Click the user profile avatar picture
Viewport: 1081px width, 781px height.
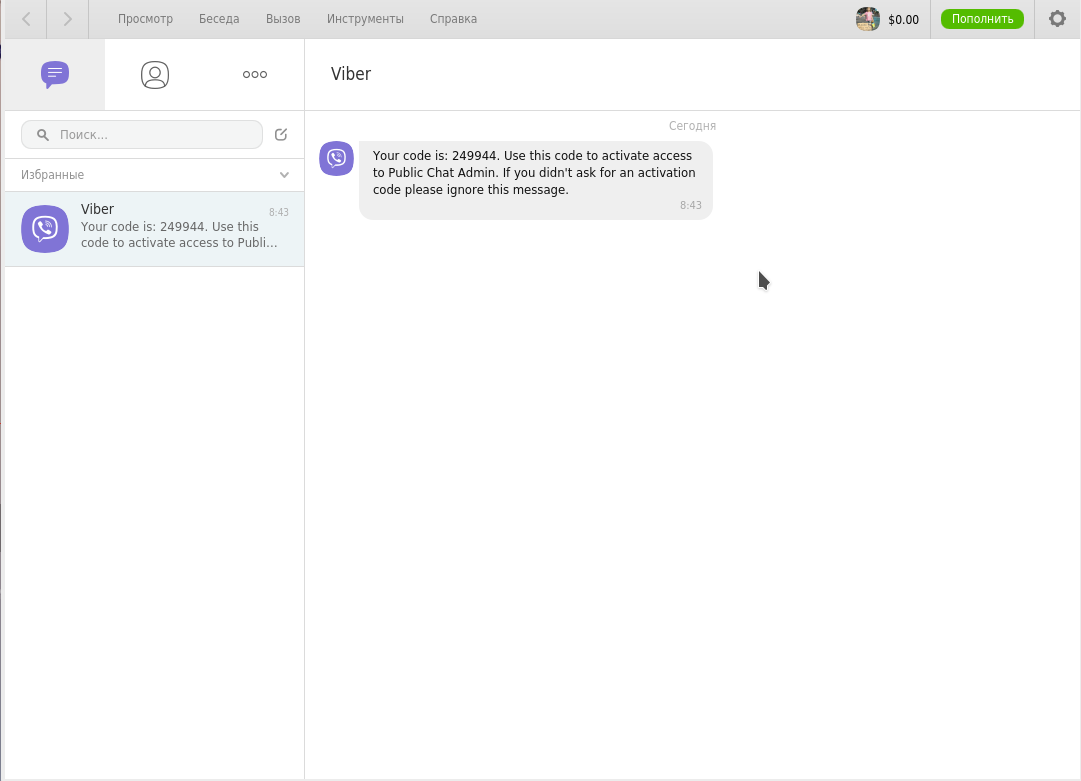coord(868,19)
